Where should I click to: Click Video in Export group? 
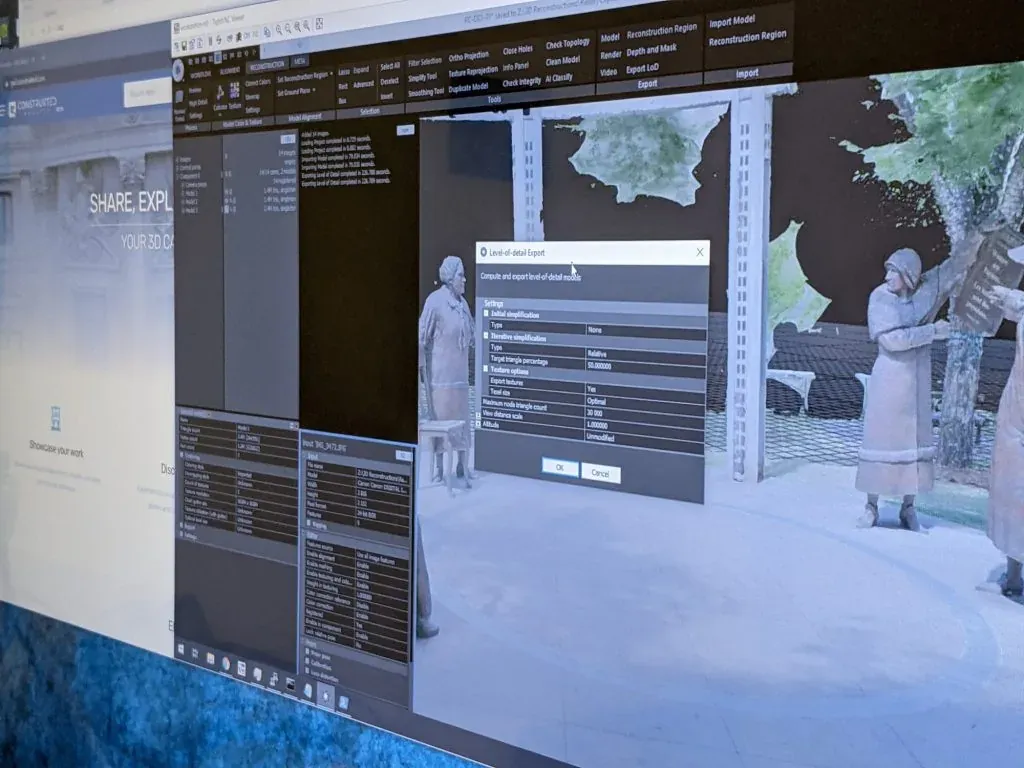(608, 72)
